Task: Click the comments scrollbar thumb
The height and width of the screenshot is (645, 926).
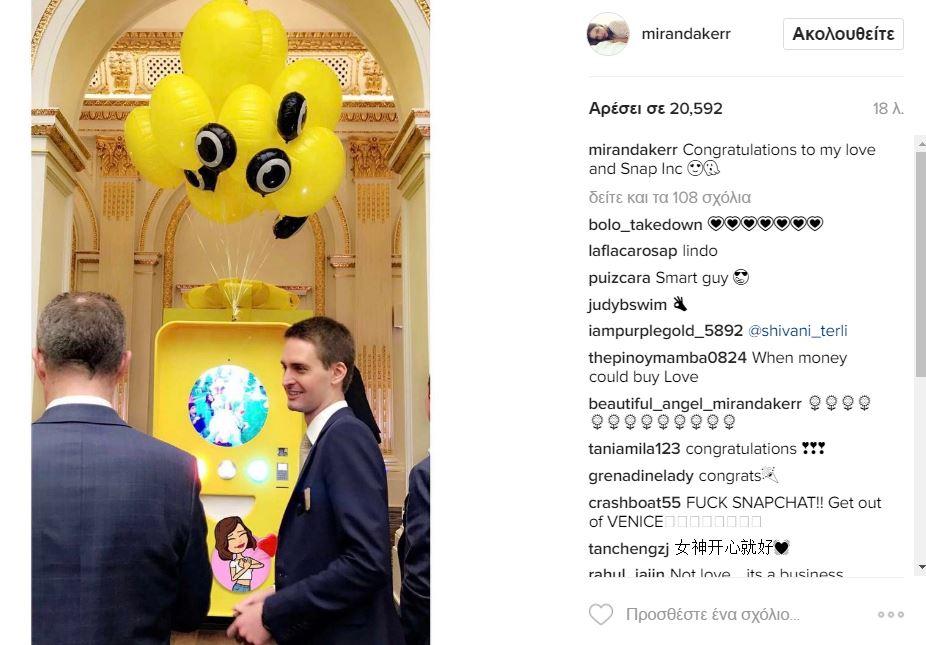Action: [921, 262]
